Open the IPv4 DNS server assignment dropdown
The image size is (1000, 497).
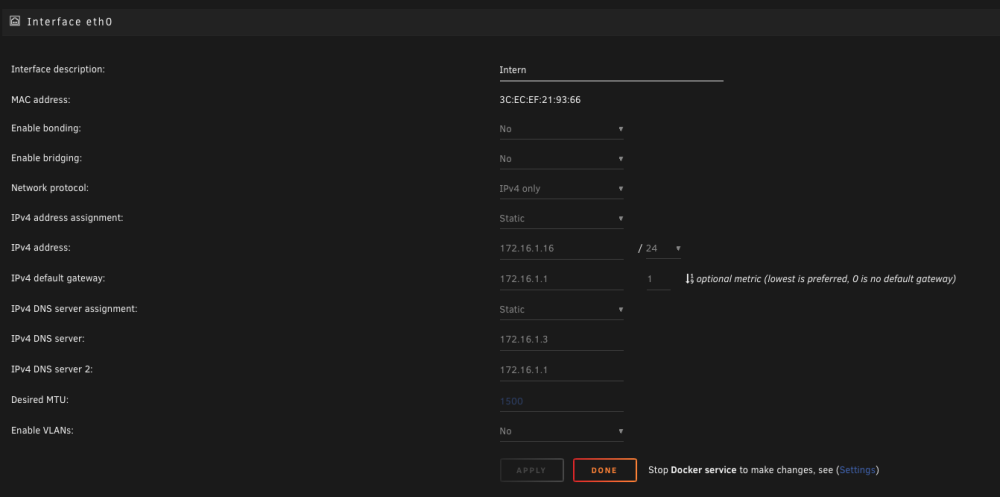click(561, 309)
